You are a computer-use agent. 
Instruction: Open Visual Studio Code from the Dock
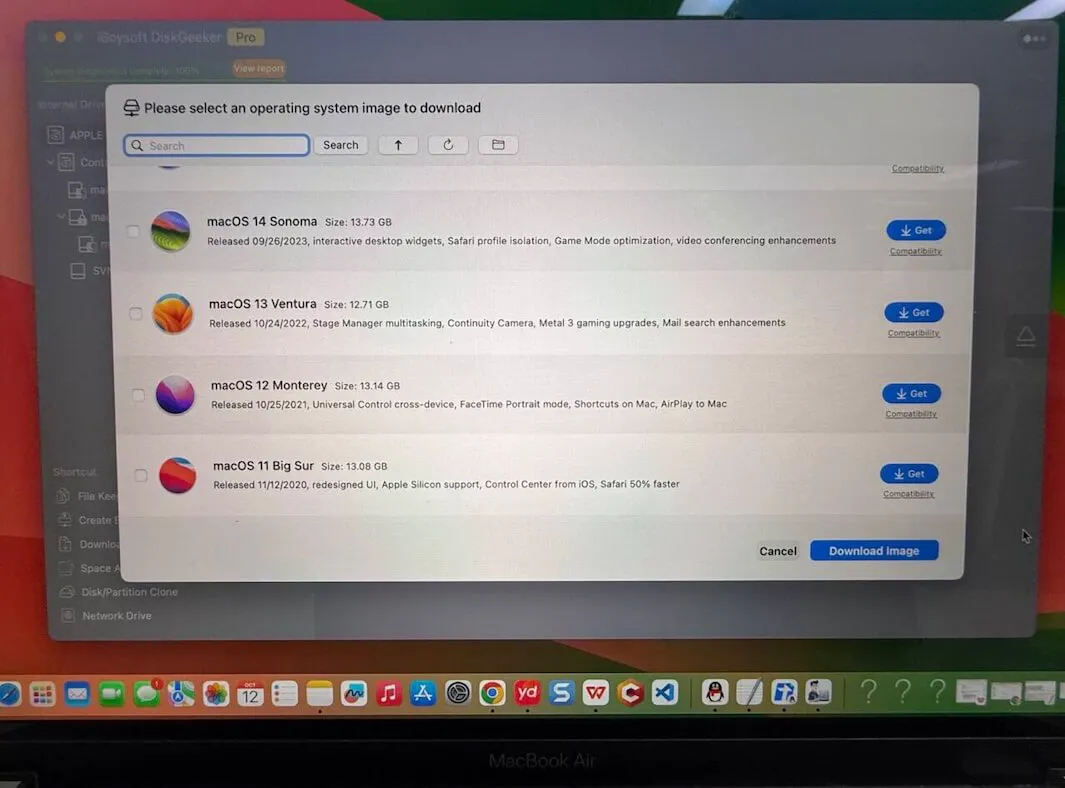665,693
